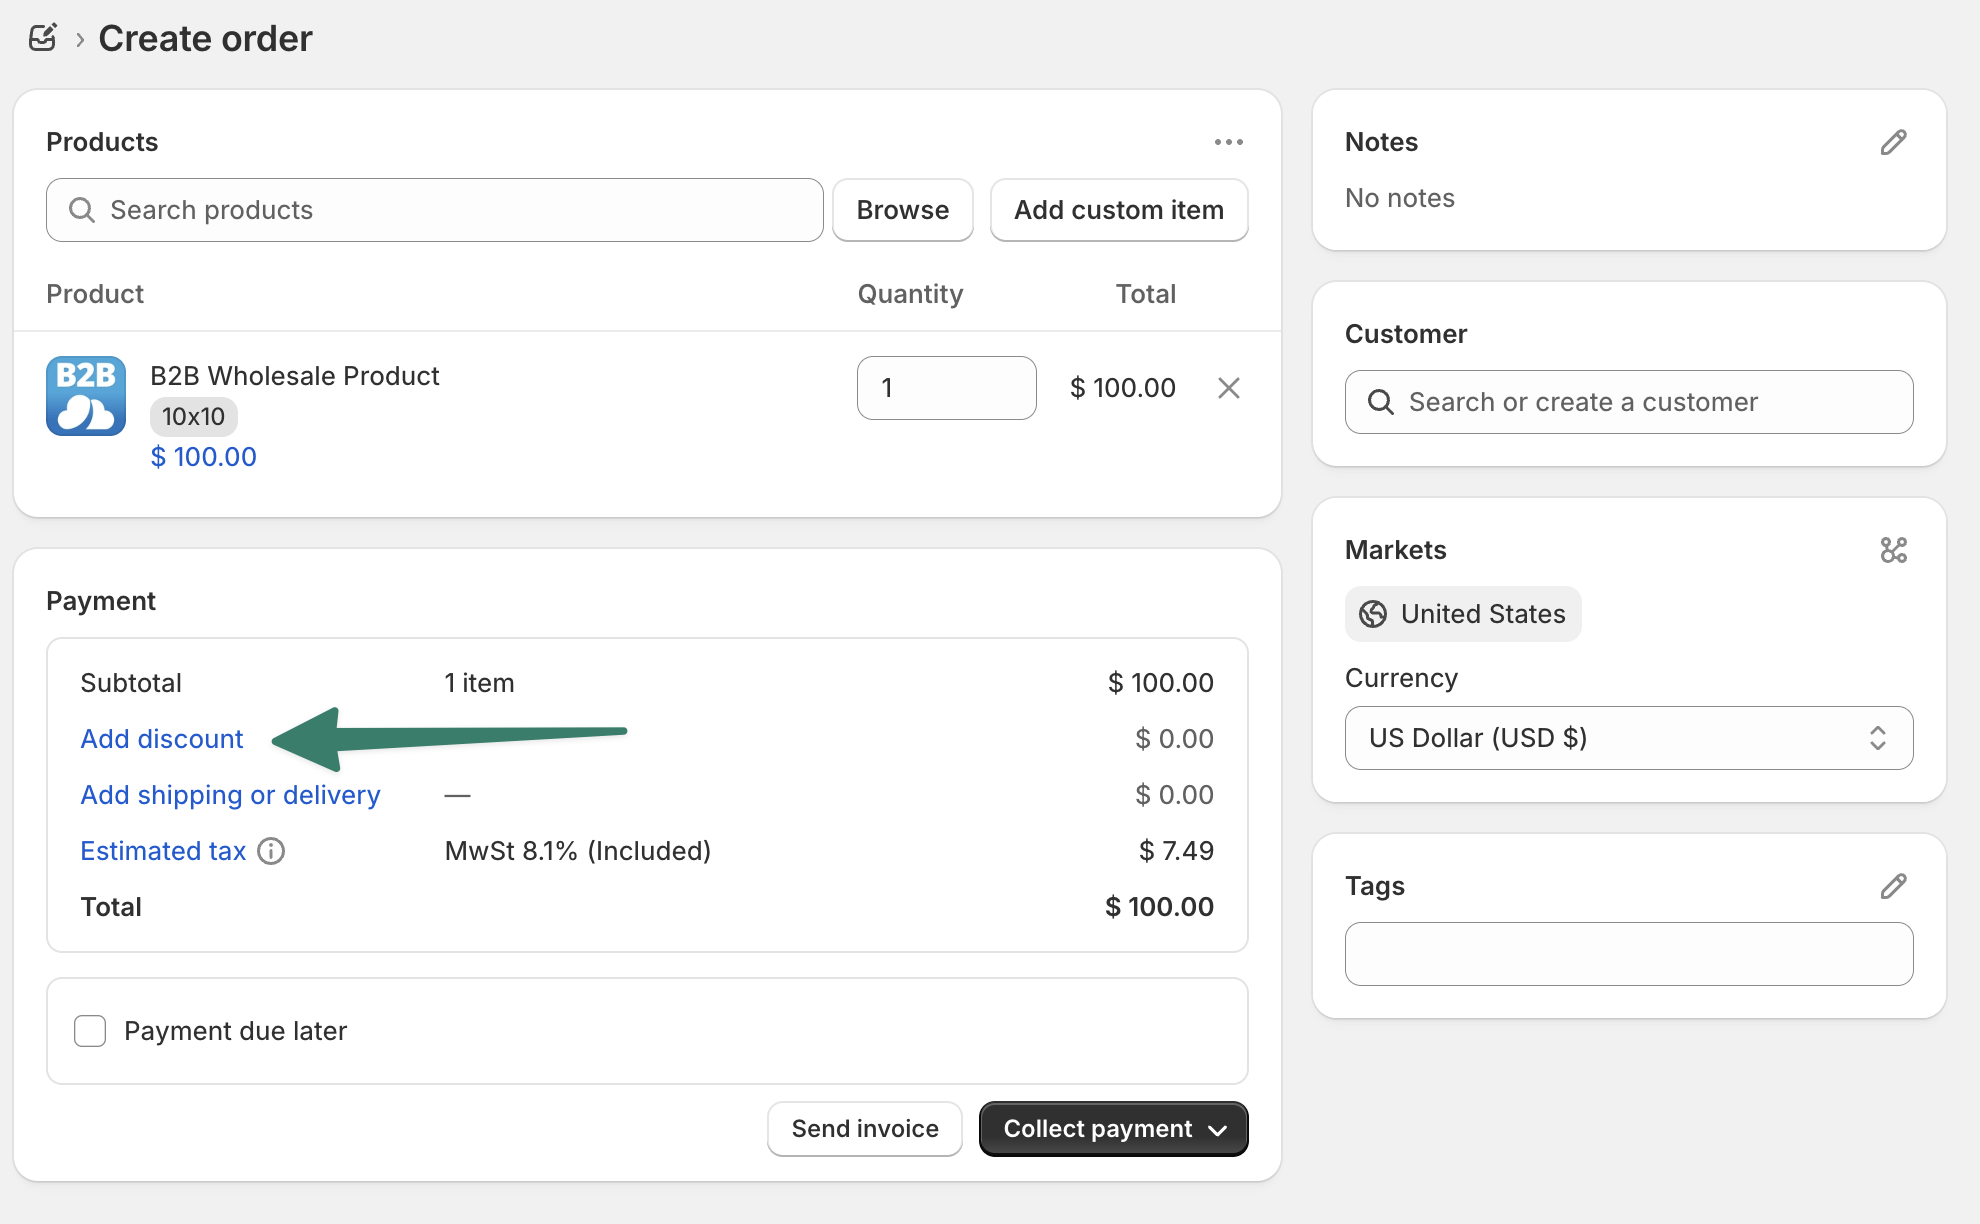Click the orders breadcrumb icon
Viewport: 1980px width, 1224px height.
pyautogui.click(x=43, y=38)
